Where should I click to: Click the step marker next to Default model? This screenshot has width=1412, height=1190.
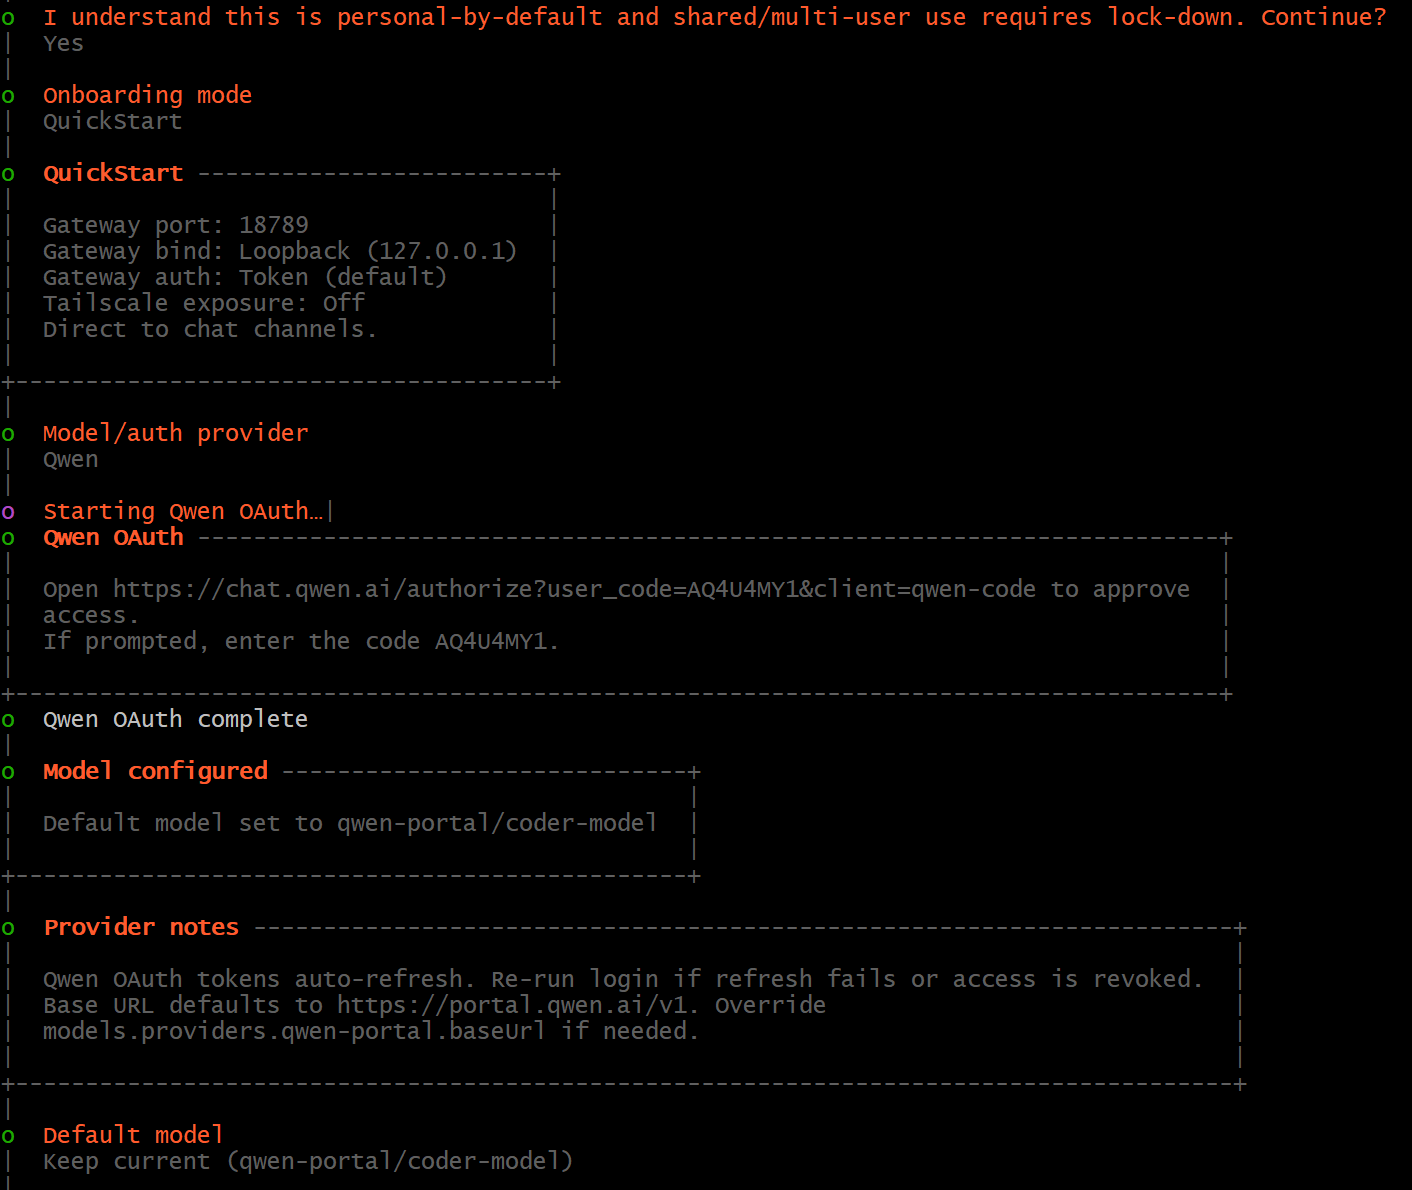point(8,1137)
